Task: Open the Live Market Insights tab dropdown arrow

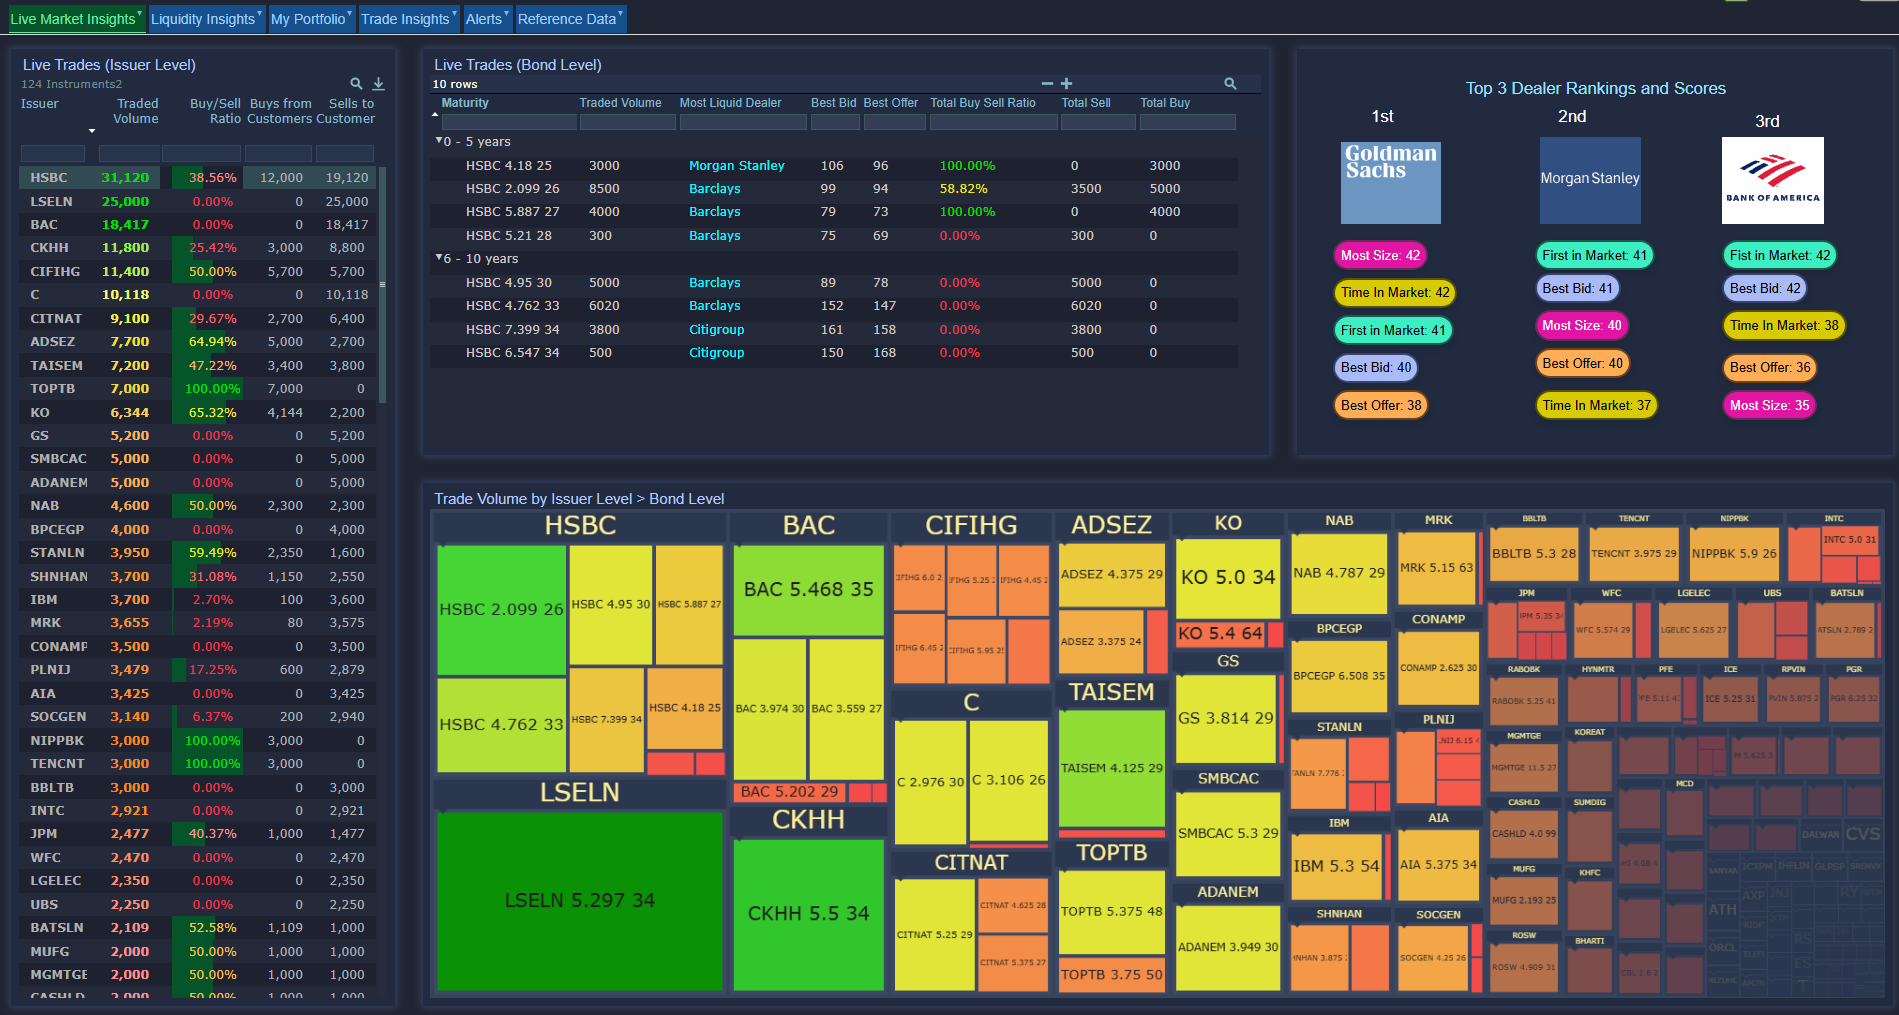Action: [139, 14]
